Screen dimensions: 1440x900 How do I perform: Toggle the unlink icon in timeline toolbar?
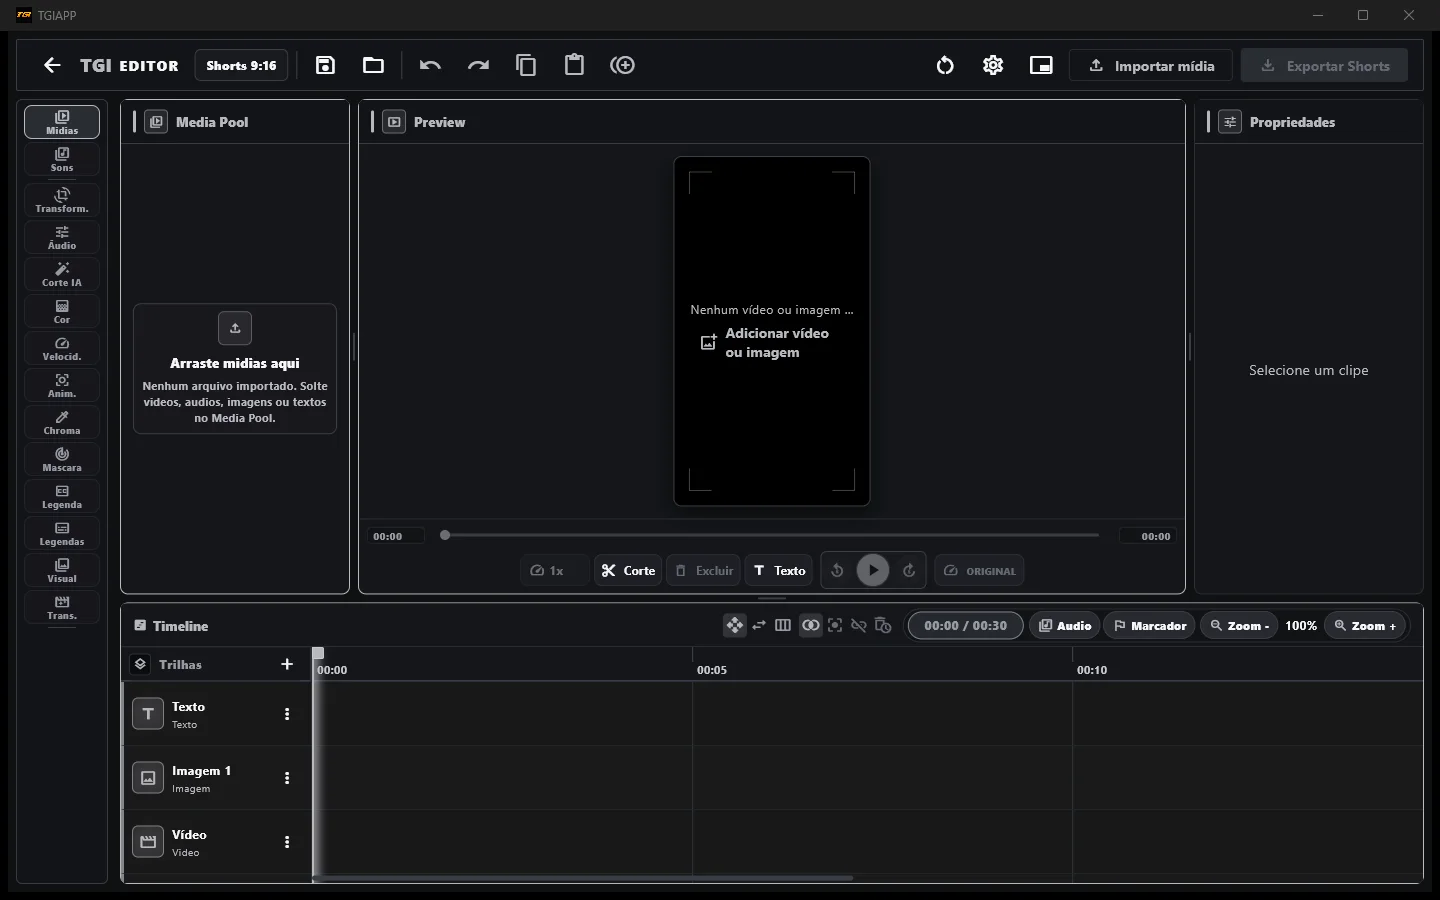pyautogui.click(x=859, y=625)
